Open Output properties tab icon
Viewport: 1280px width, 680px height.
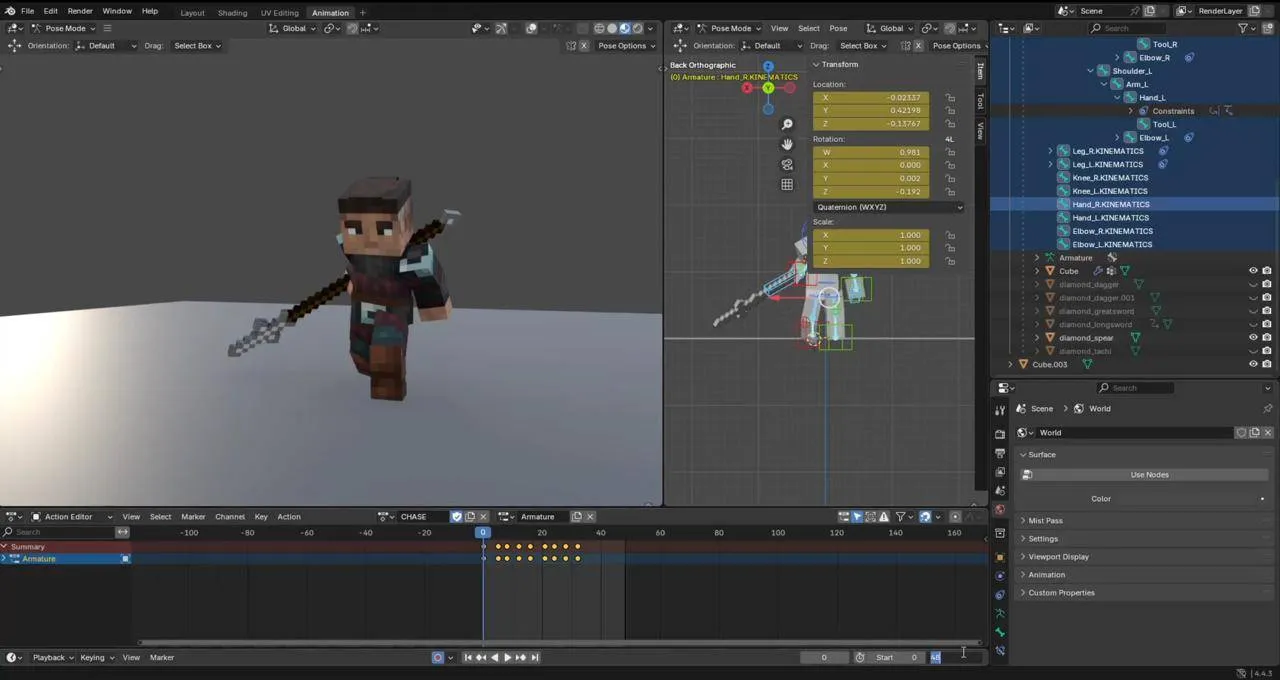[1000, 452]
